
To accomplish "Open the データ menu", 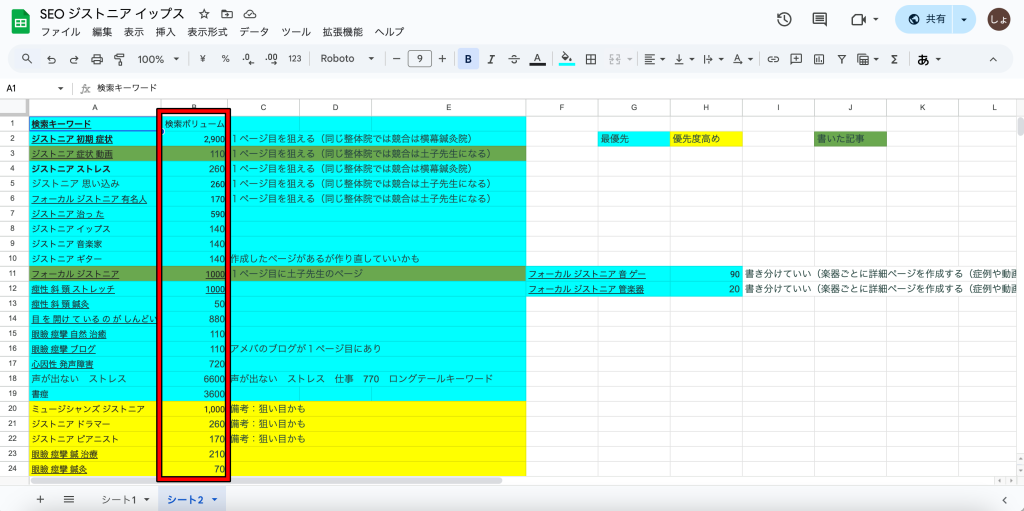I will coord(254,32).
